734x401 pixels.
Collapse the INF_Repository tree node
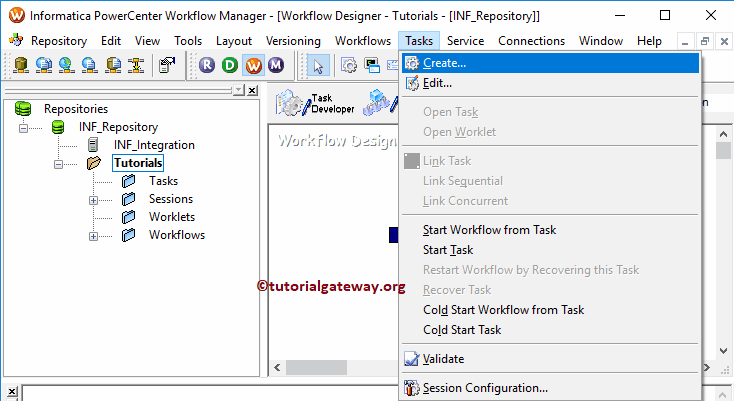click(x=23, y=128)
